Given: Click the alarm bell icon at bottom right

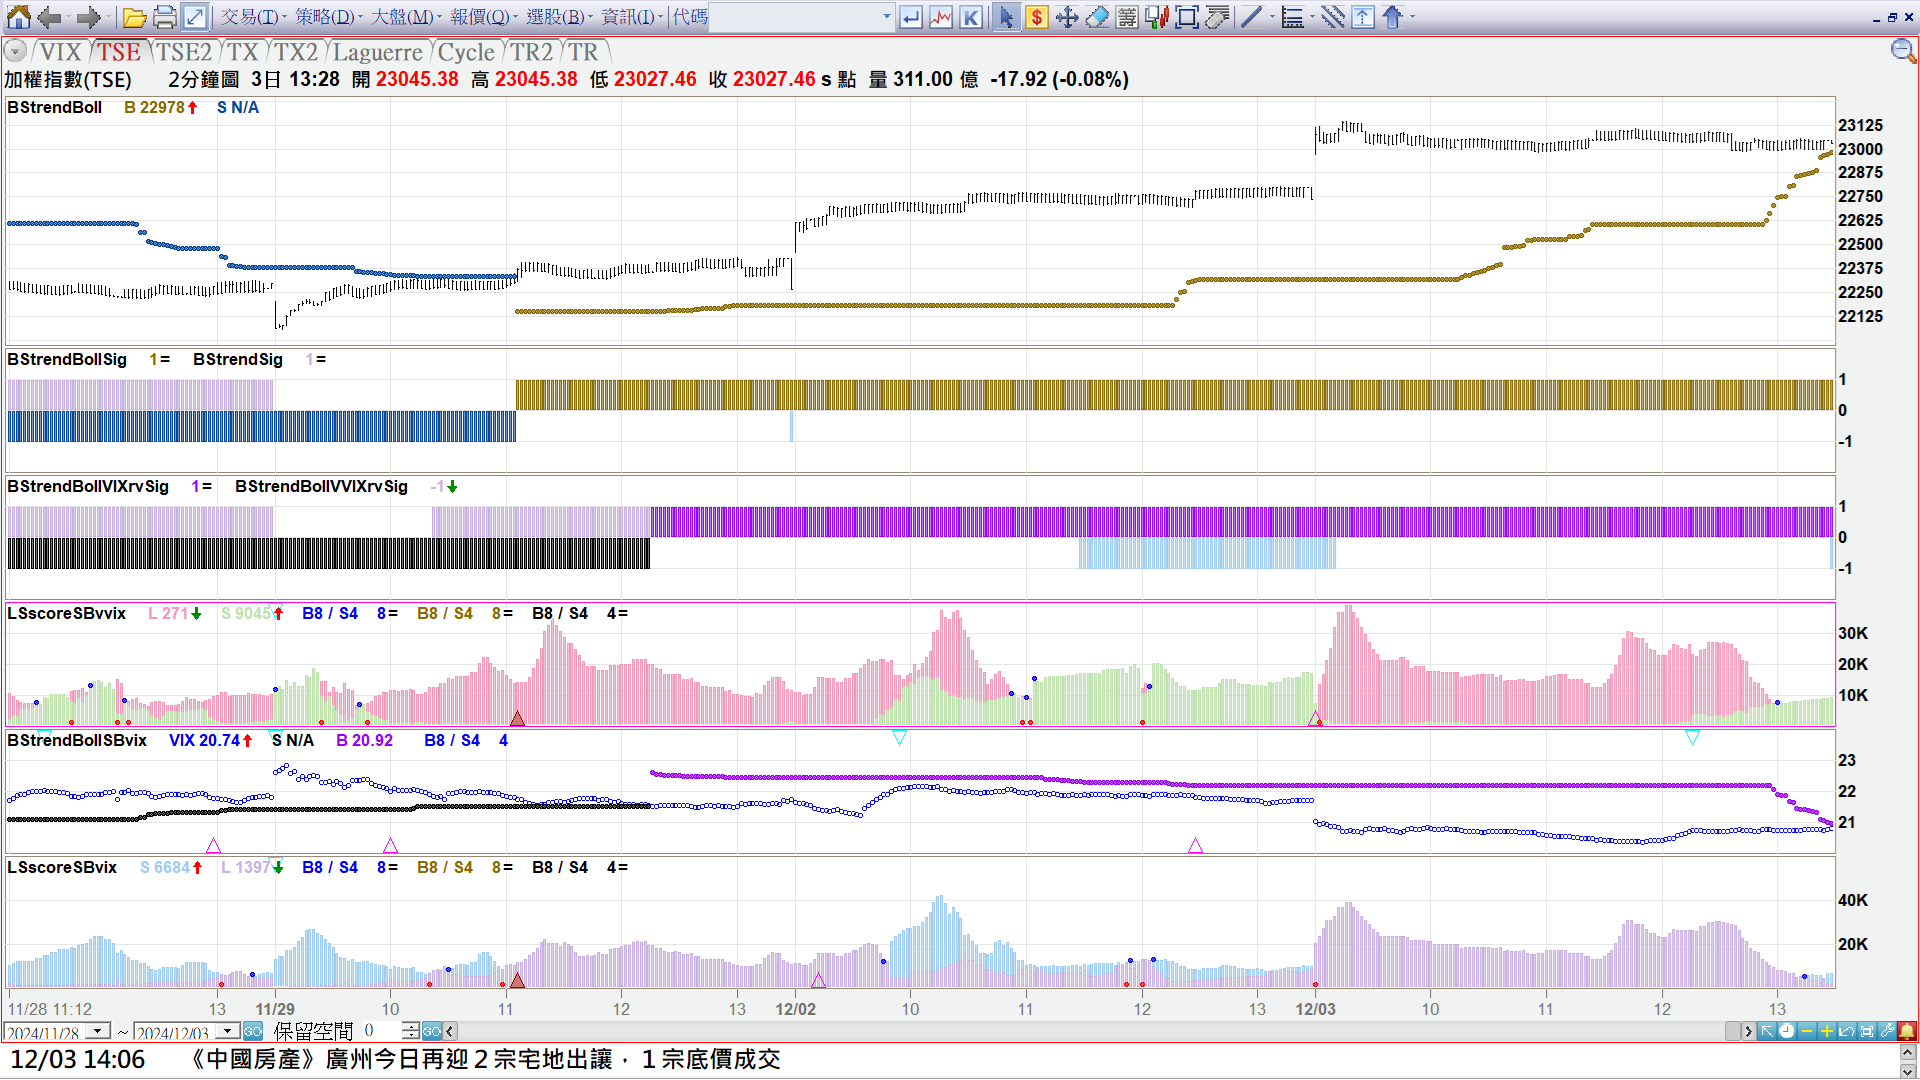Looking at the screenshot, I should [1907, 1031].
